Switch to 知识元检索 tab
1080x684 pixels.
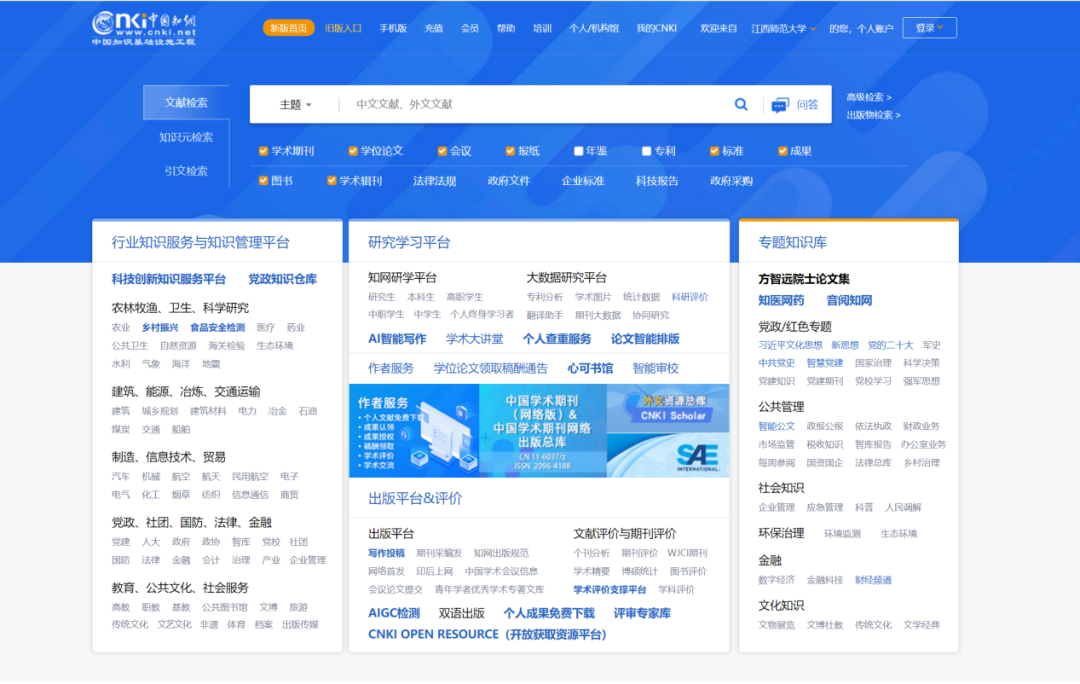point(186,137)
